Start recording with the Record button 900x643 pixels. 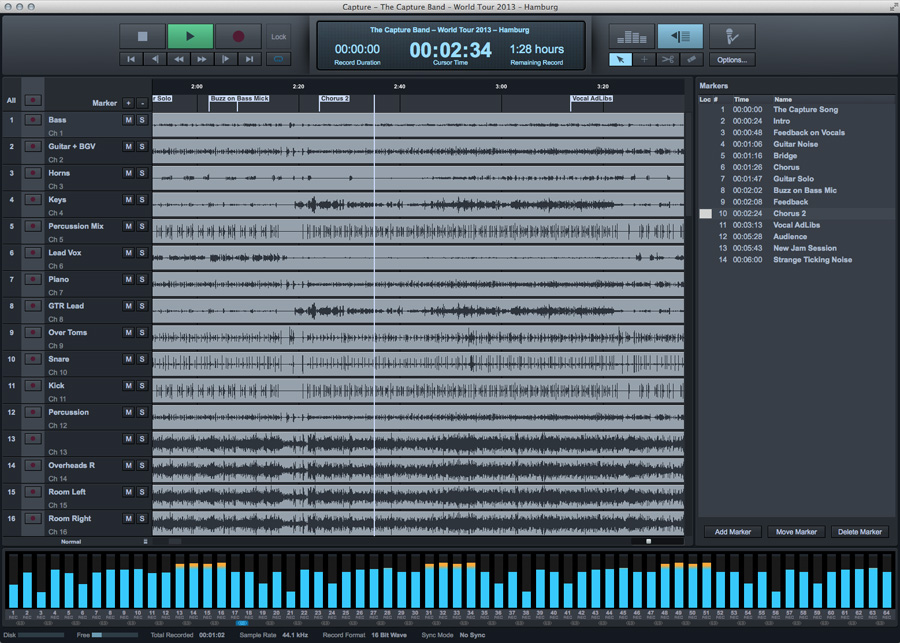pos(239,37)
